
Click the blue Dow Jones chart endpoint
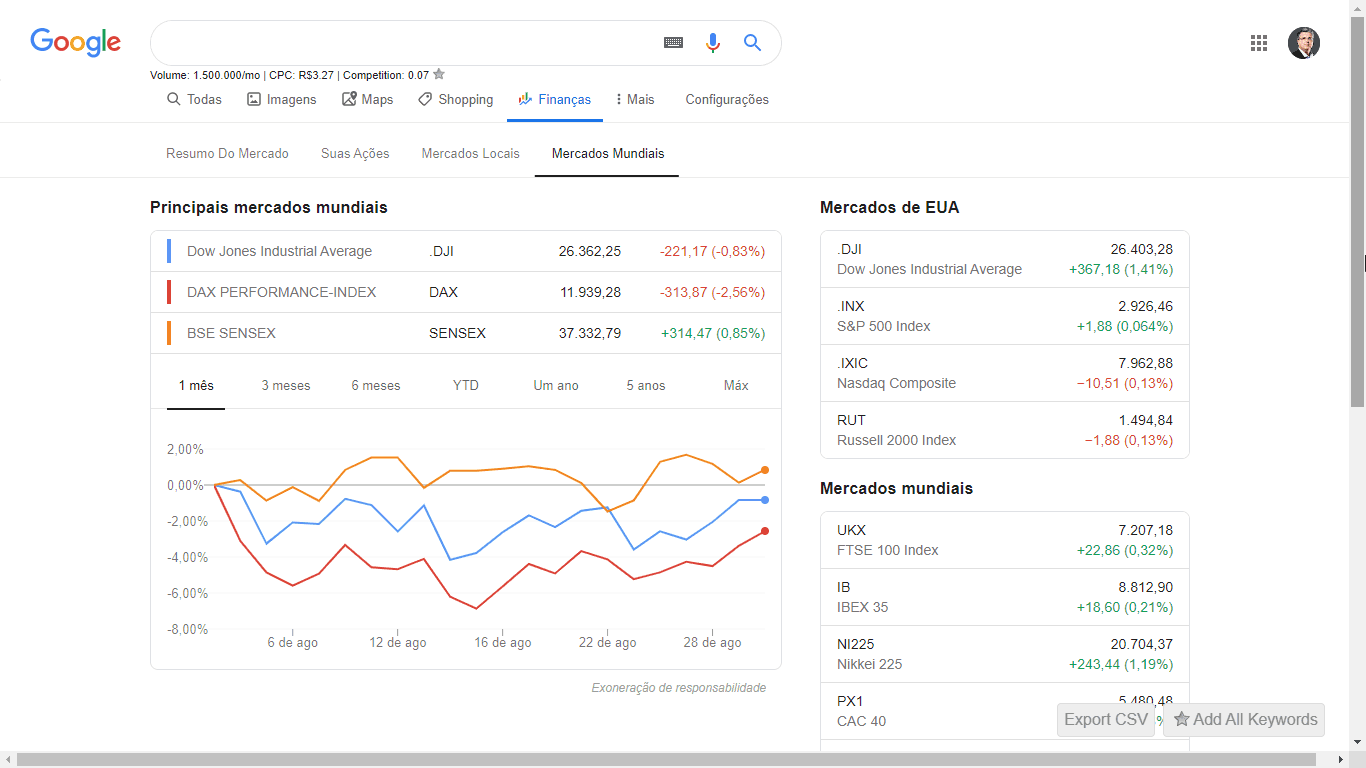click(765, 500)
